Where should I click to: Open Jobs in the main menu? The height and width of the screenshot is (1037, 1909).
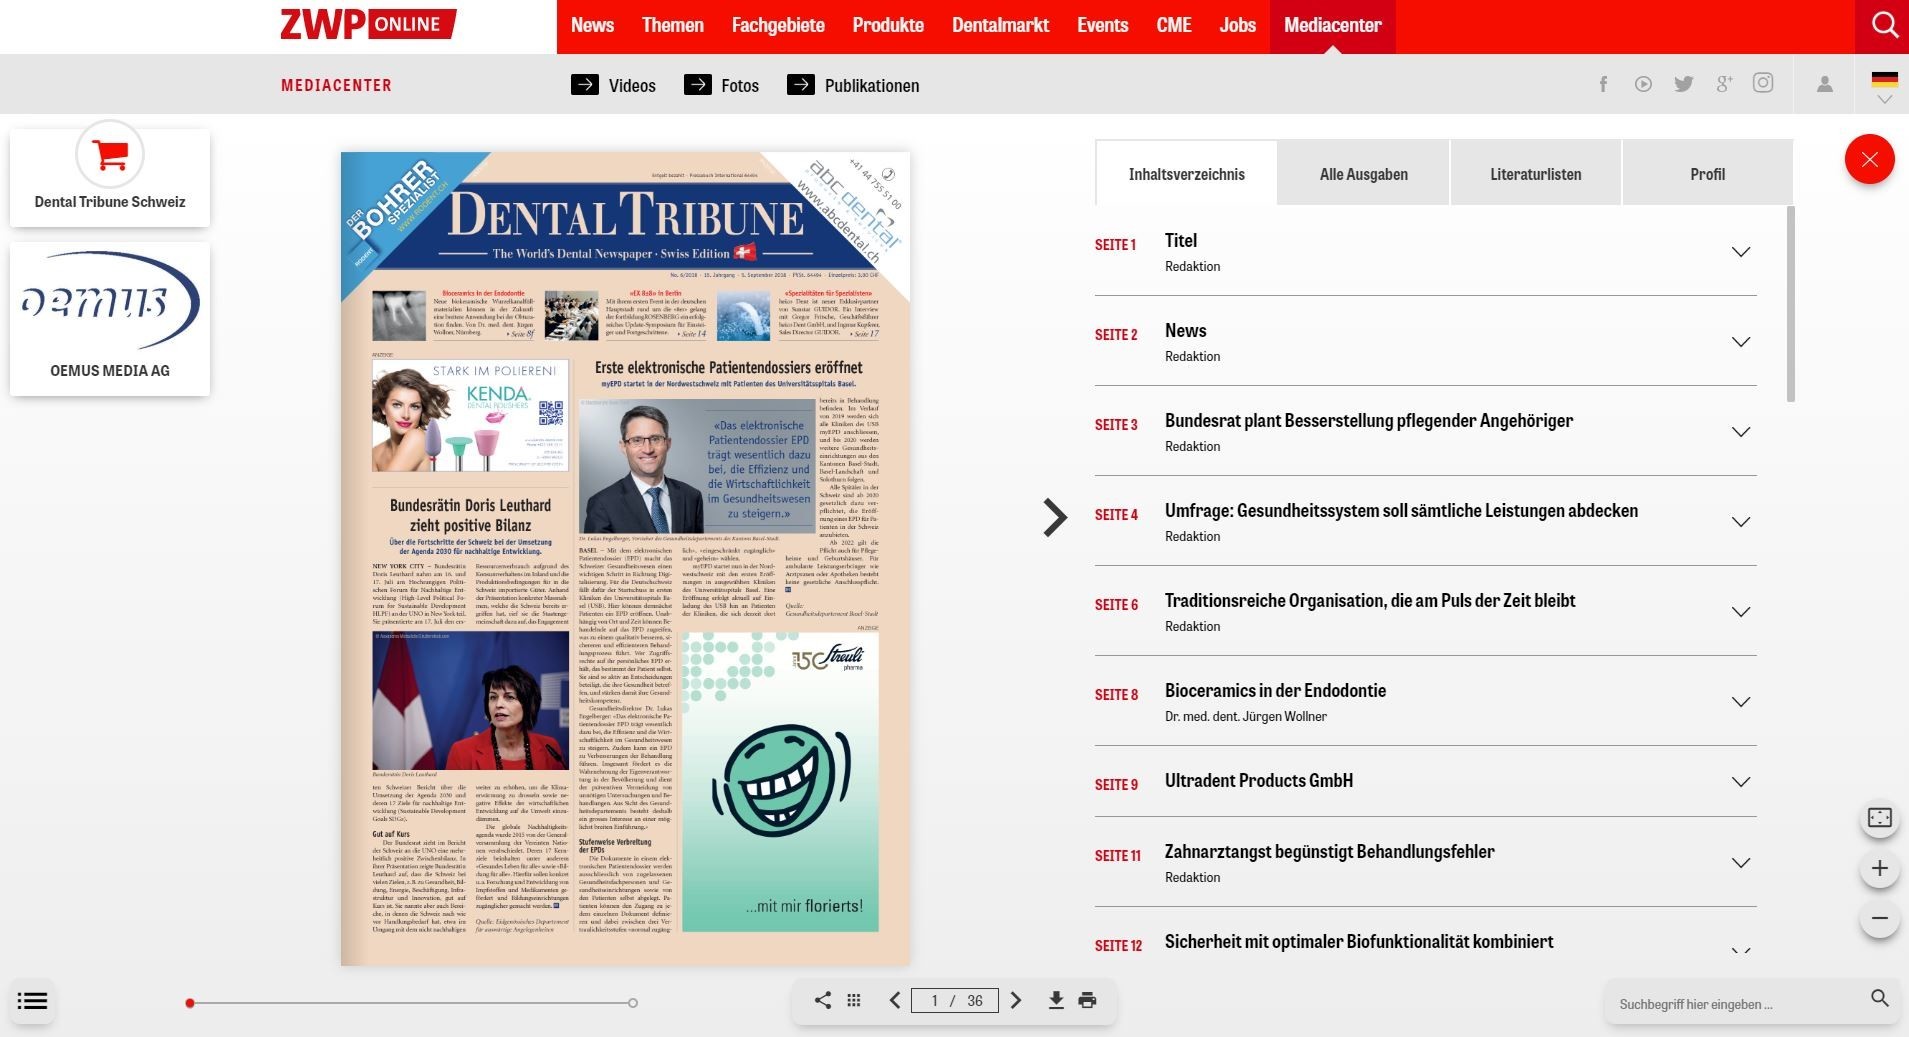[1237, 25]
